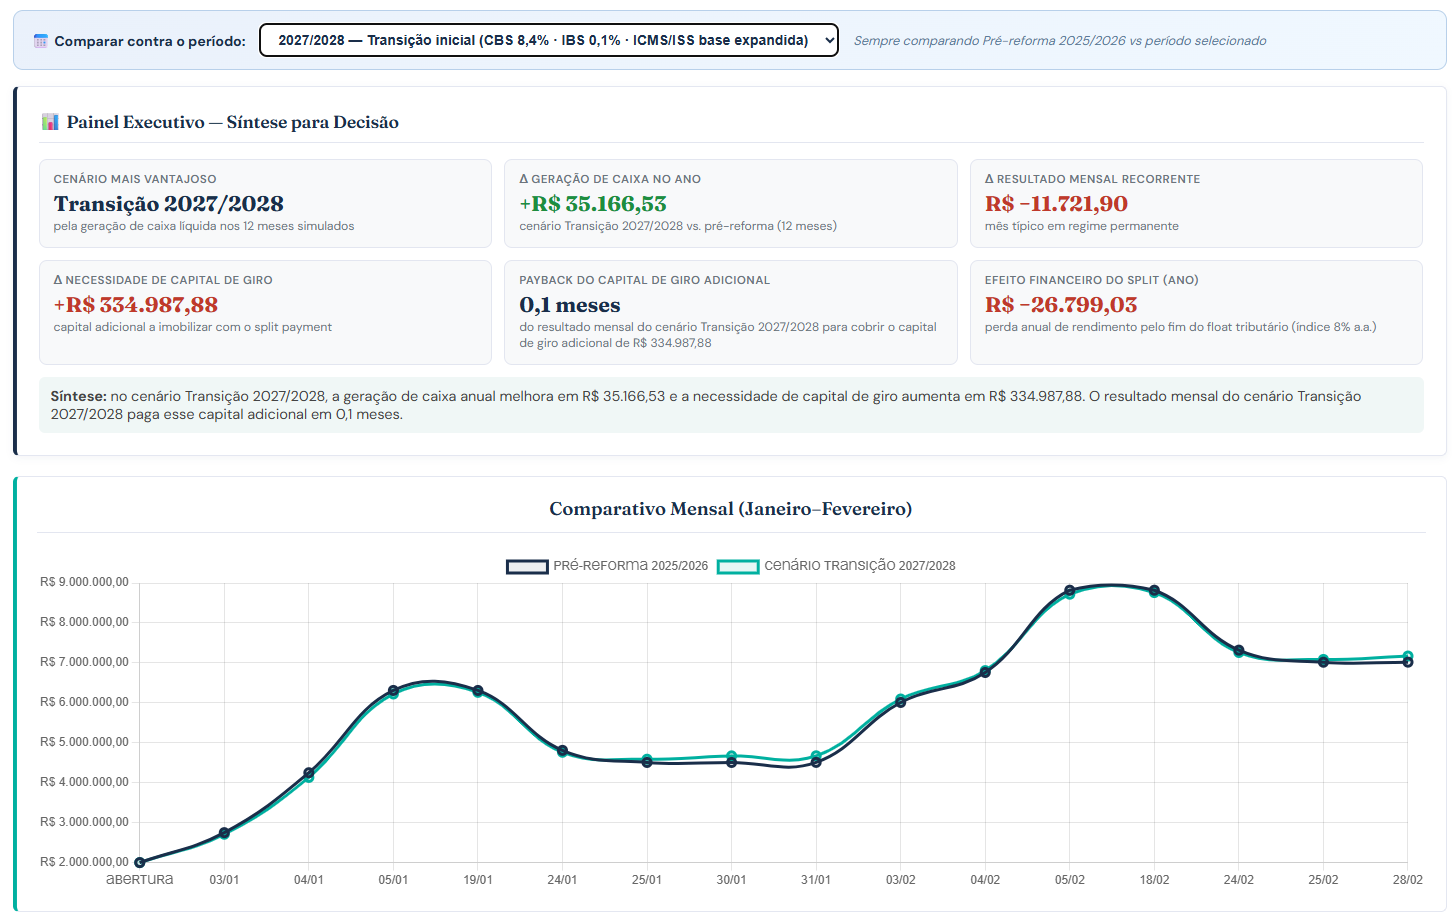Click '+R$ 334.987,88' working capital value
Image resolution: width=1452 pixels, height=921 pixels.
136,305
